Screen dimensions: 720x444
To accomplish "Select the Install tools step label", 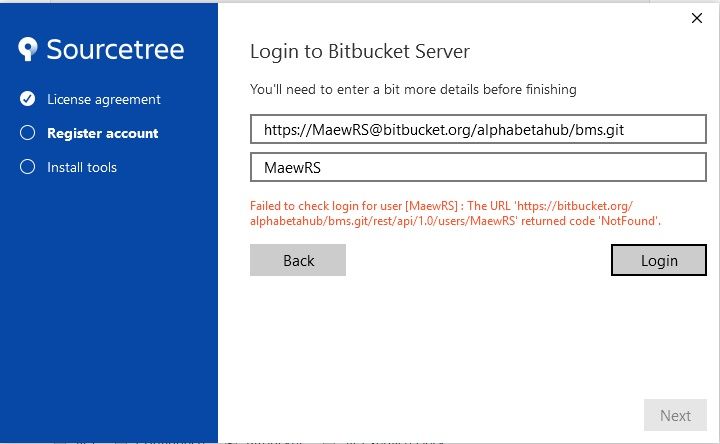I will tap(82, 167).
